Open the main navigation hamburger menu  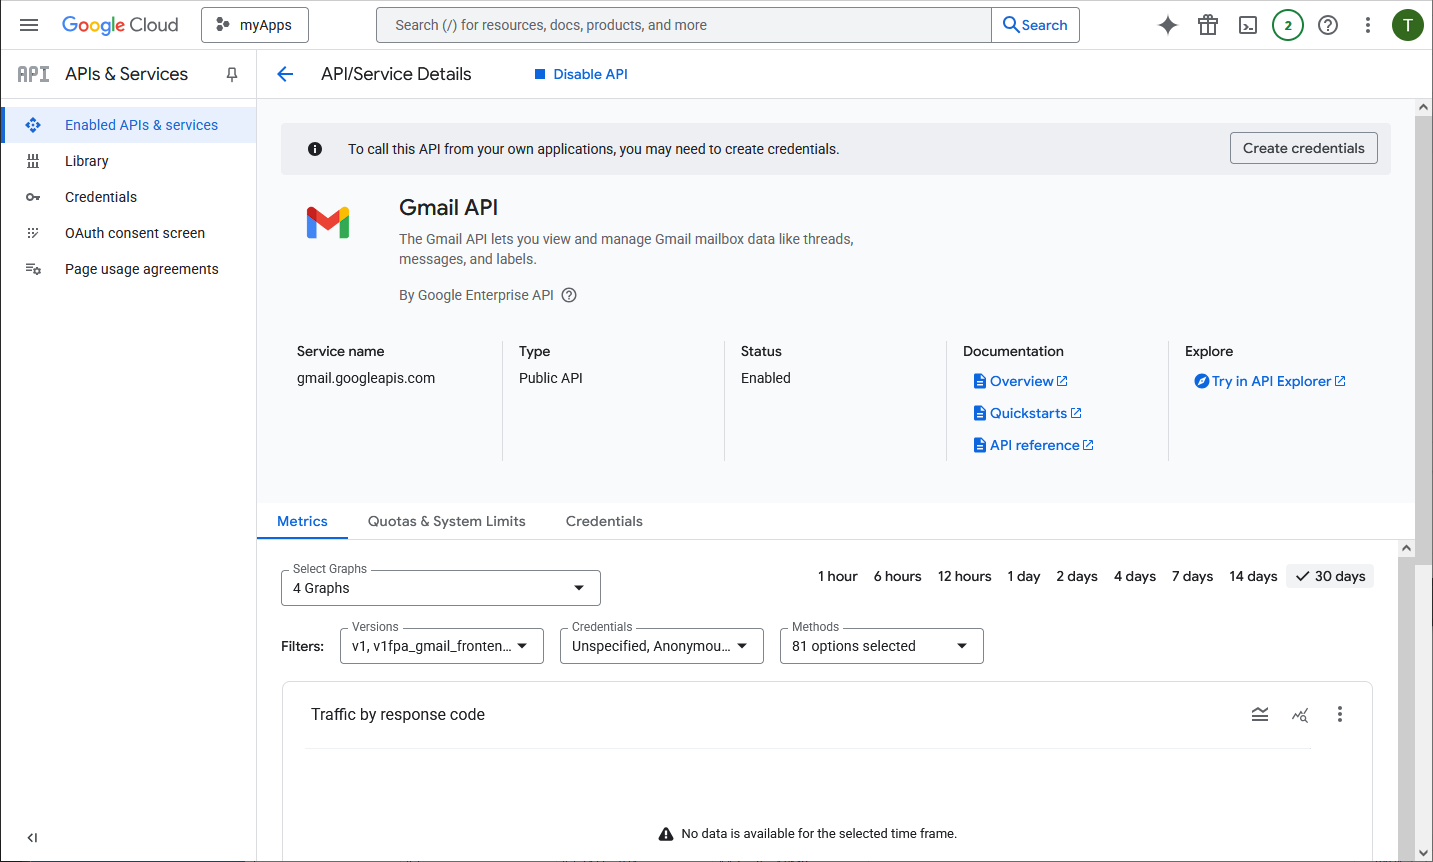coord(29,25)
